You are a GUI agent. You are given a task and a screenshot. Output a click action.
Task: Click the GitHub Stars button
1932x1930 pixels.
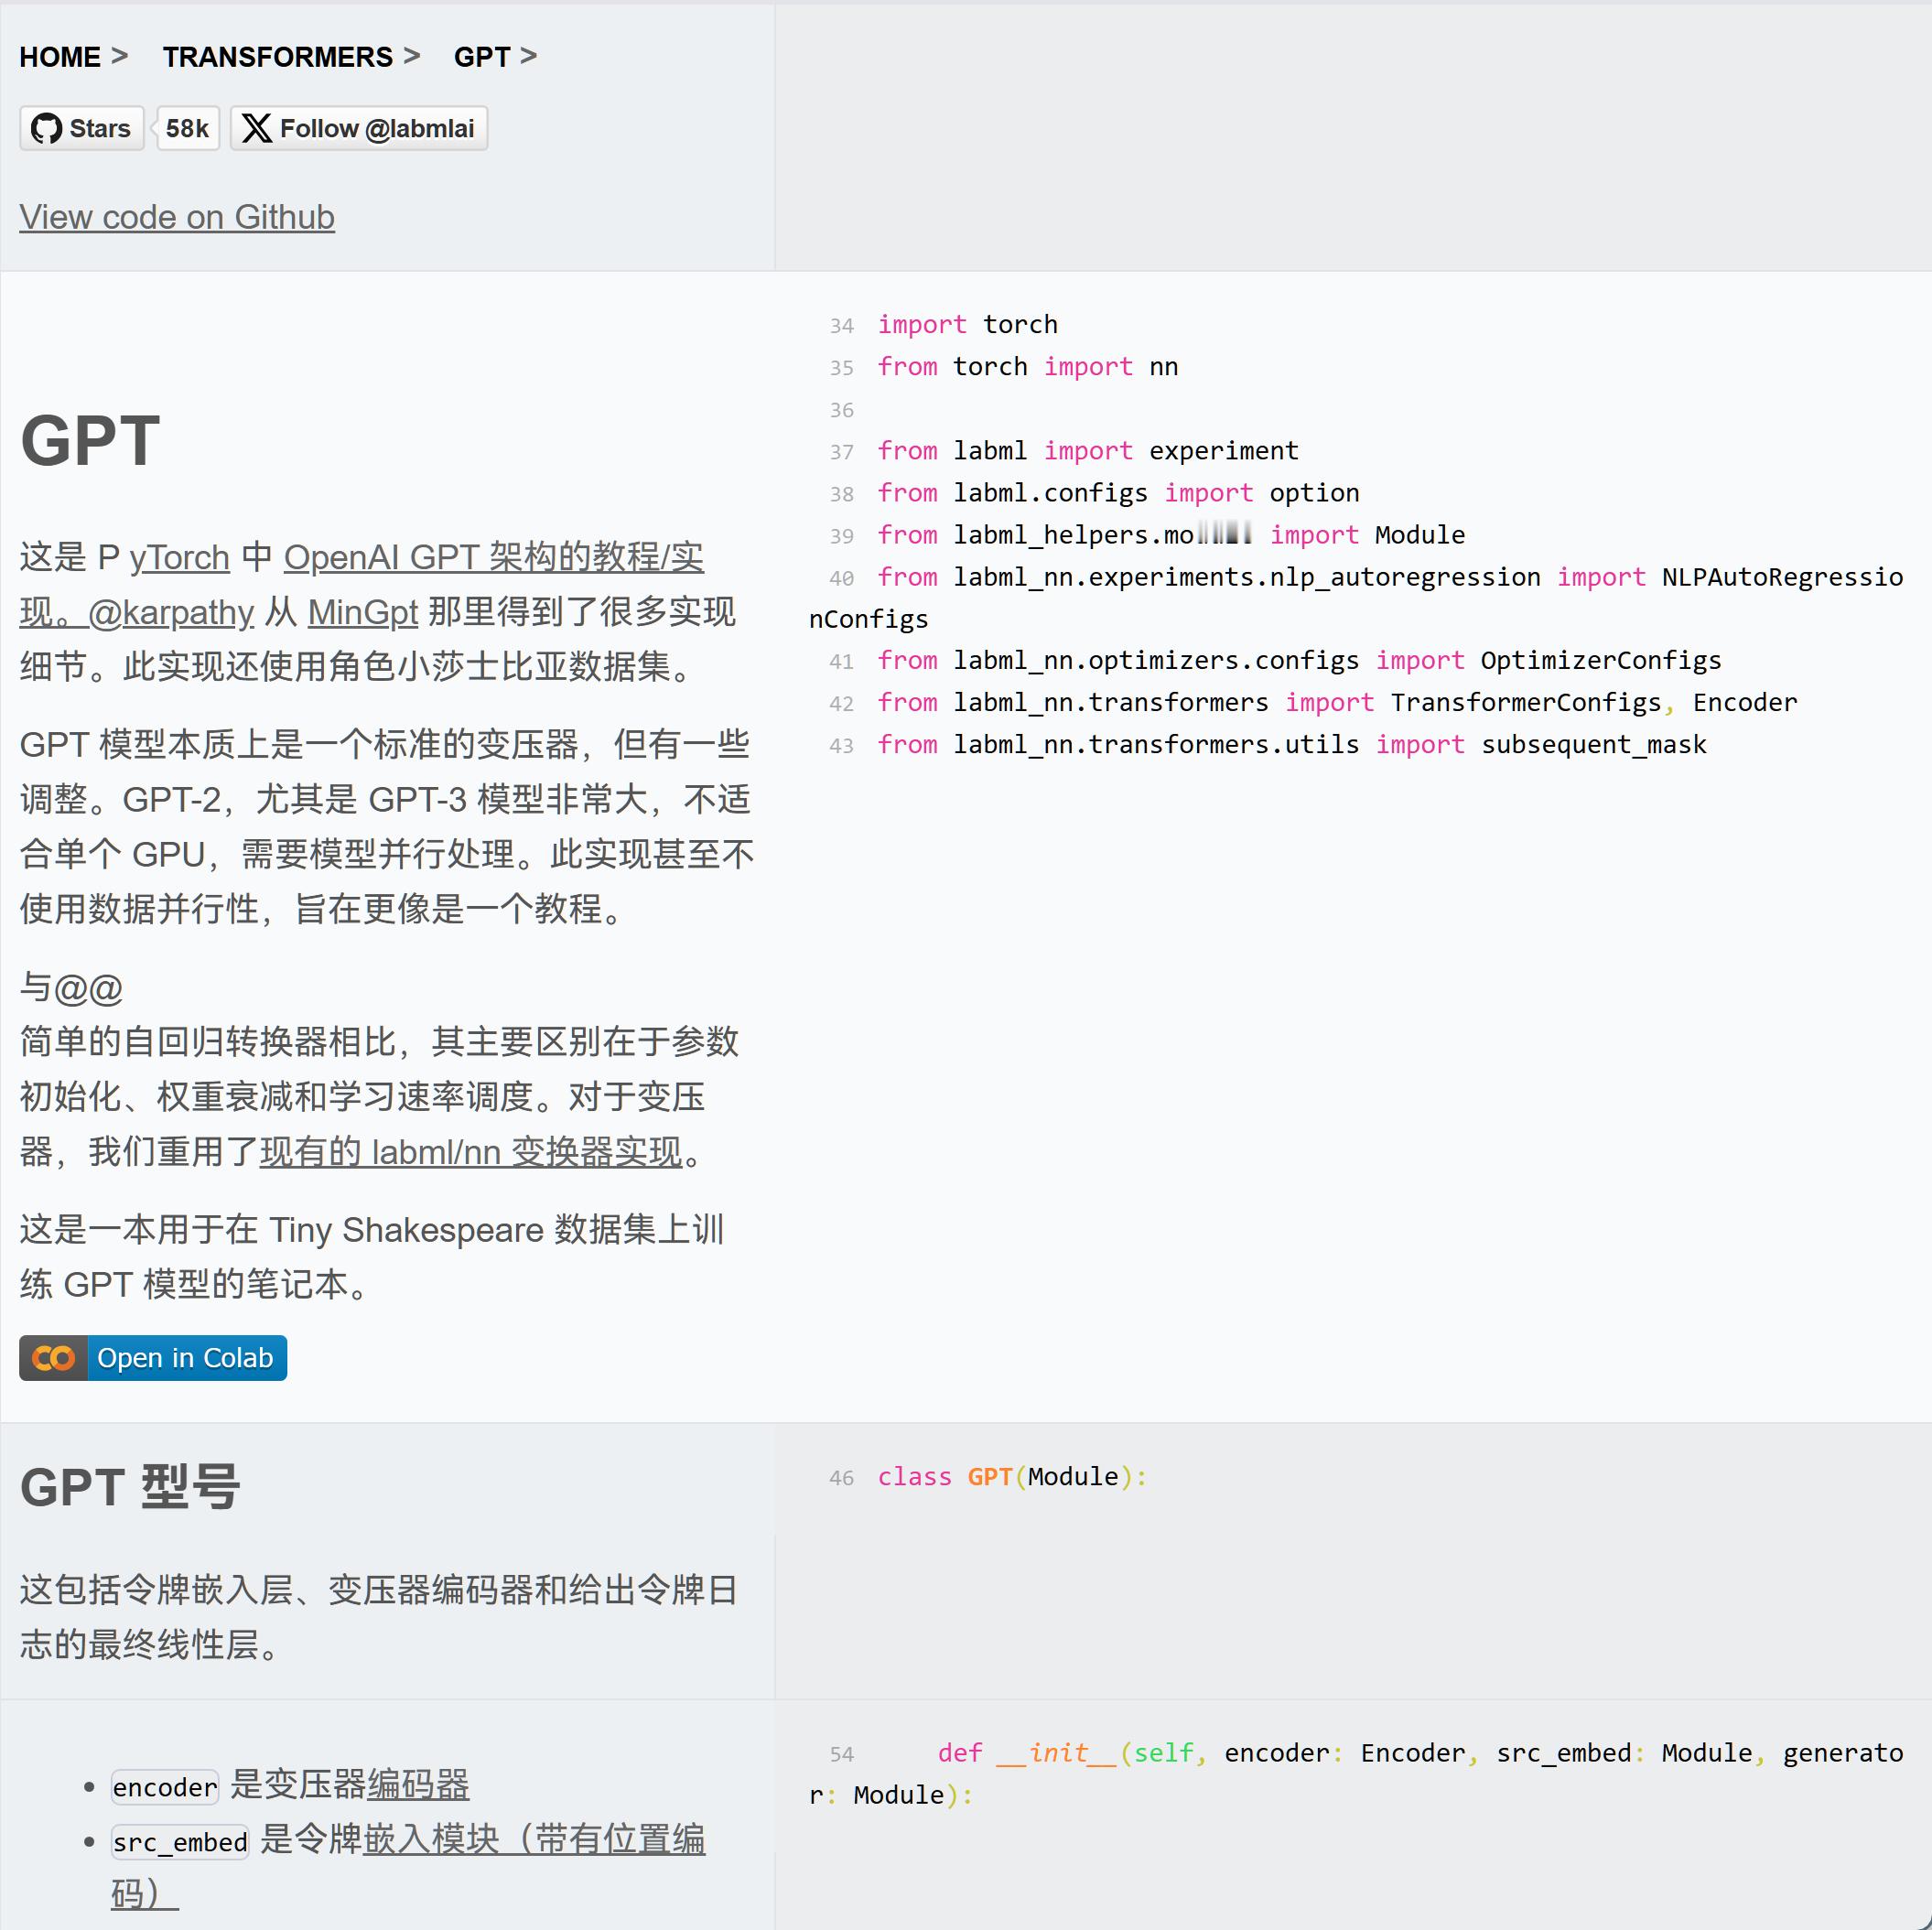pos(82,128)
